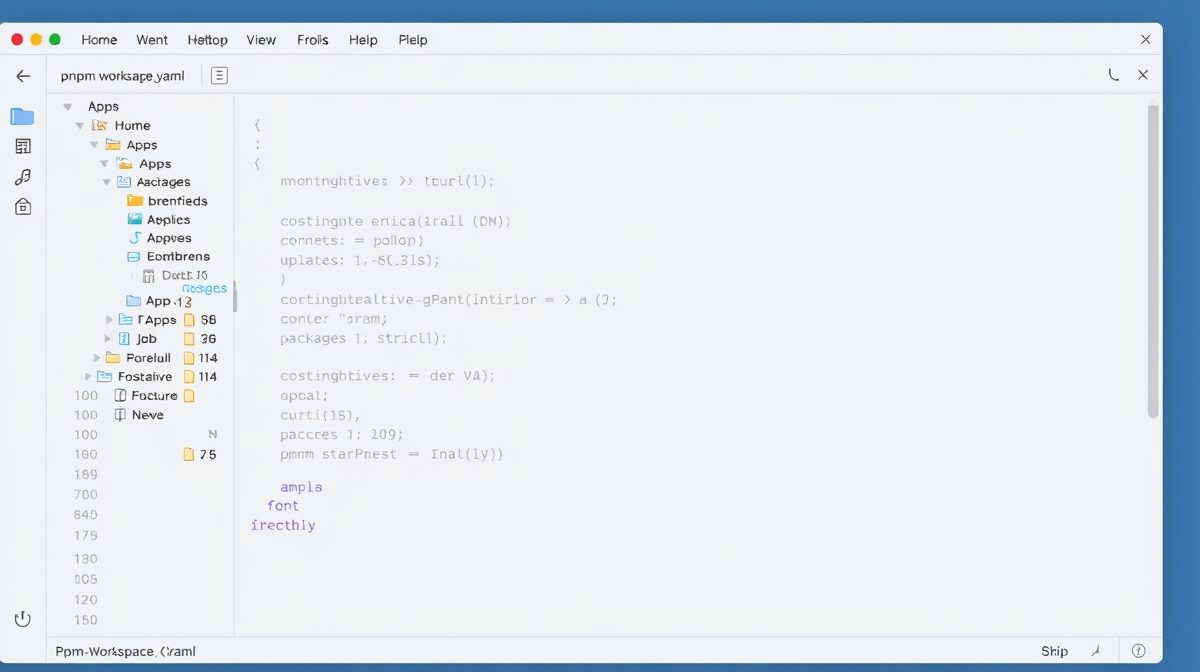Click the Focture file icon
This screenshot has height=672, width=1200.
[121, 396]
